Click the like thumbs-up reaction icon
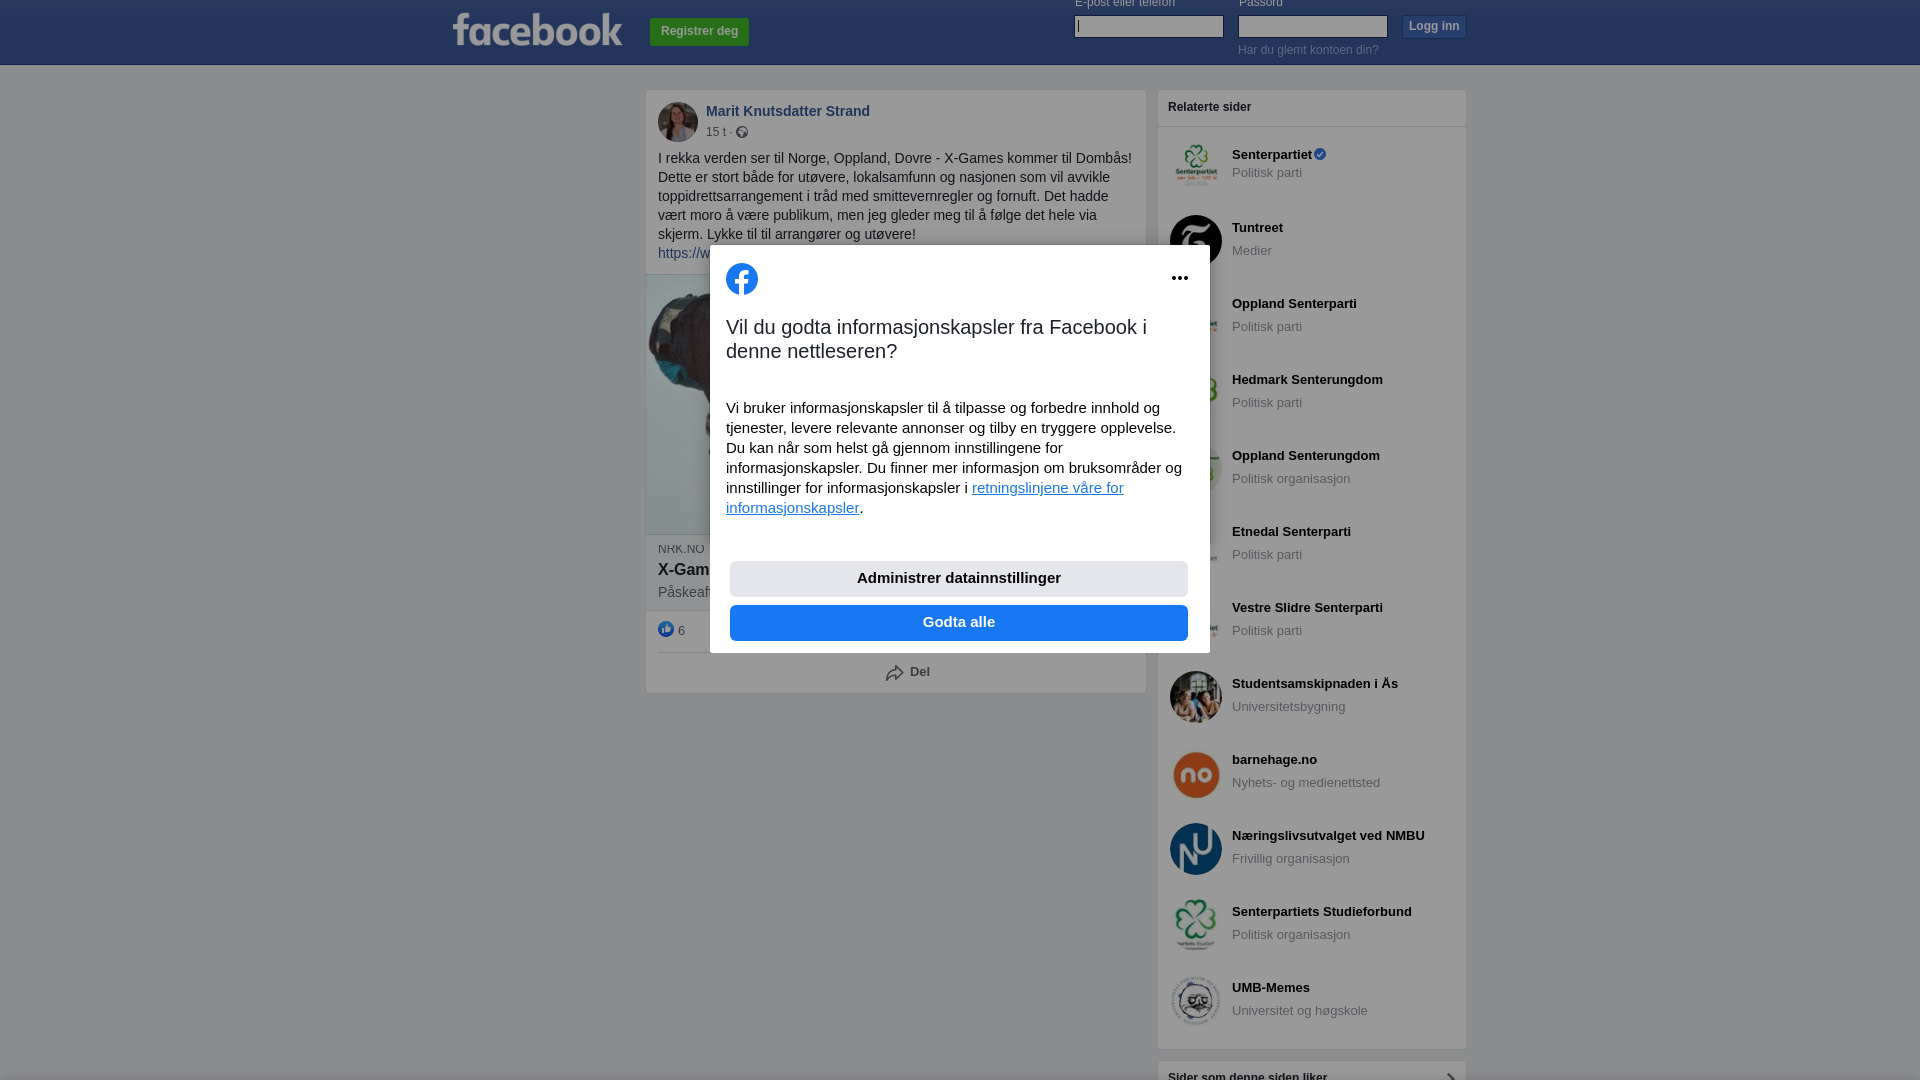 coord(666,629)
